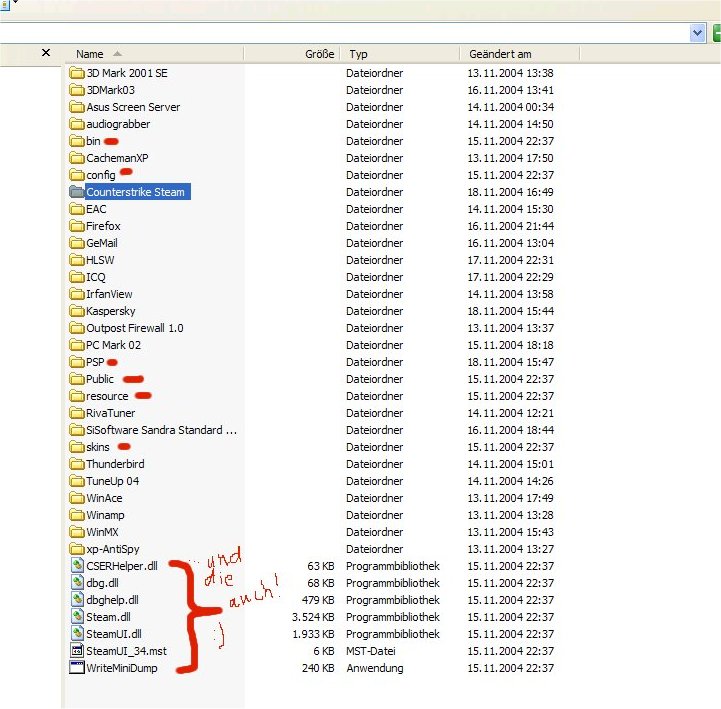Click the CachemanXP folder icon

77,158
